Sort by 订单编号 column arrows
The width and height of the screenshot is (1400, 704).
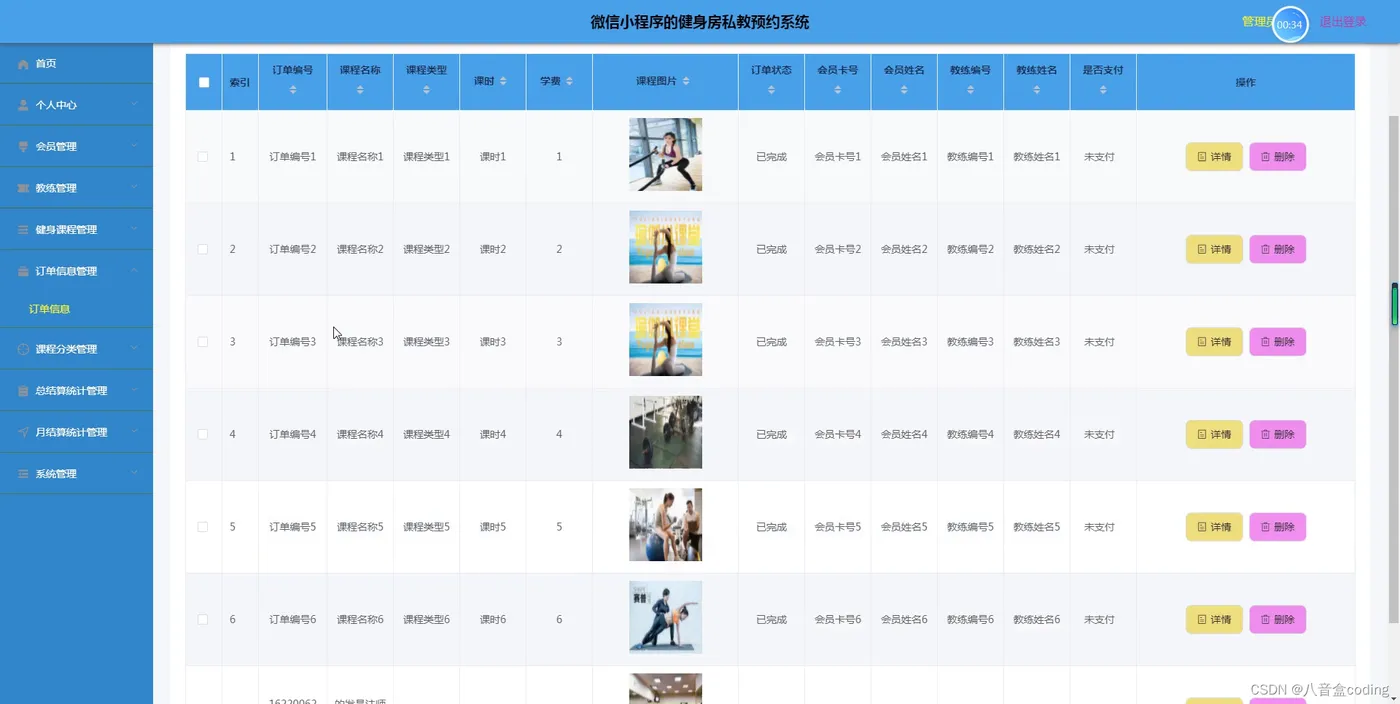coord(293,90)
